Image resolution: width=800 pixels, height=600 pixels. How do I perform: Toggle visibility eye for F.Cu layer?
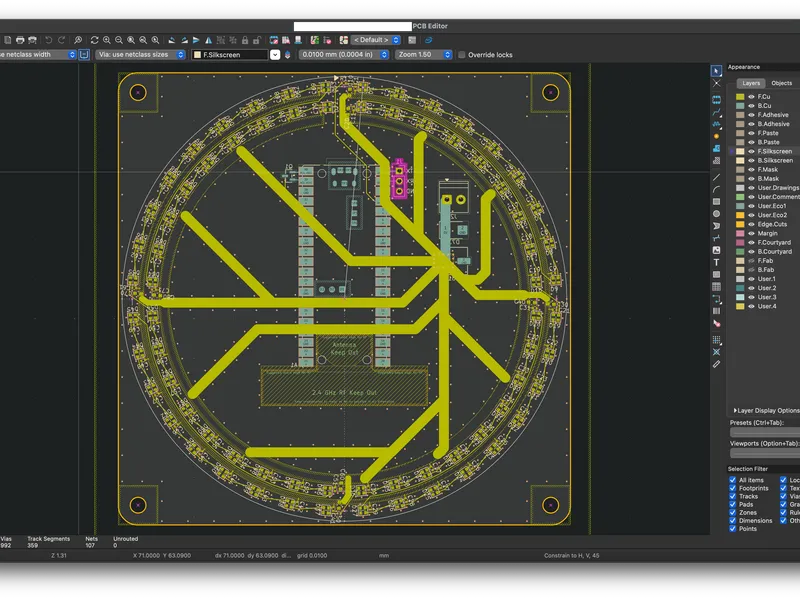click(x=751, y=96)
